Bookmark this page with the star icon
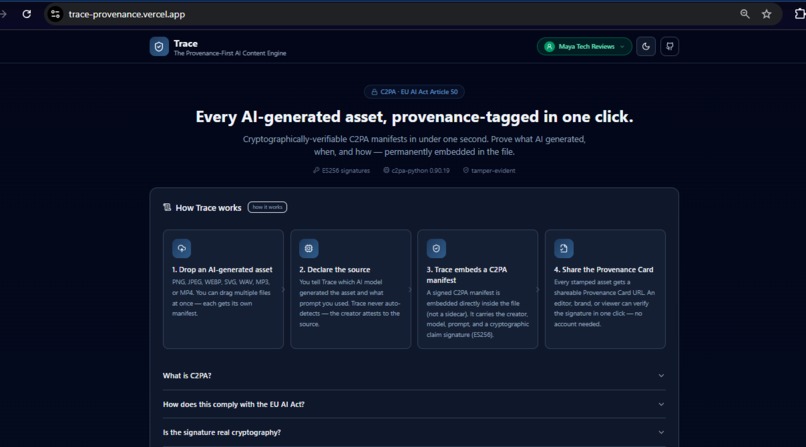This screenshot has width=806, height=447. pyautogui.click(x=766, y=14)
